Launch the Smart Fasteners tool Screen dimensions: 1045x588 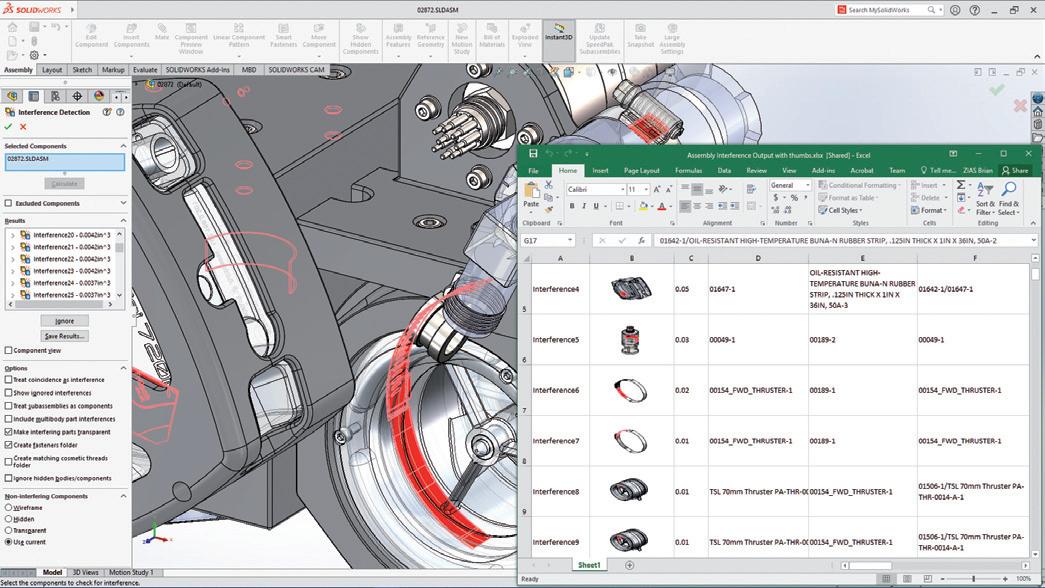pos(283,35)
